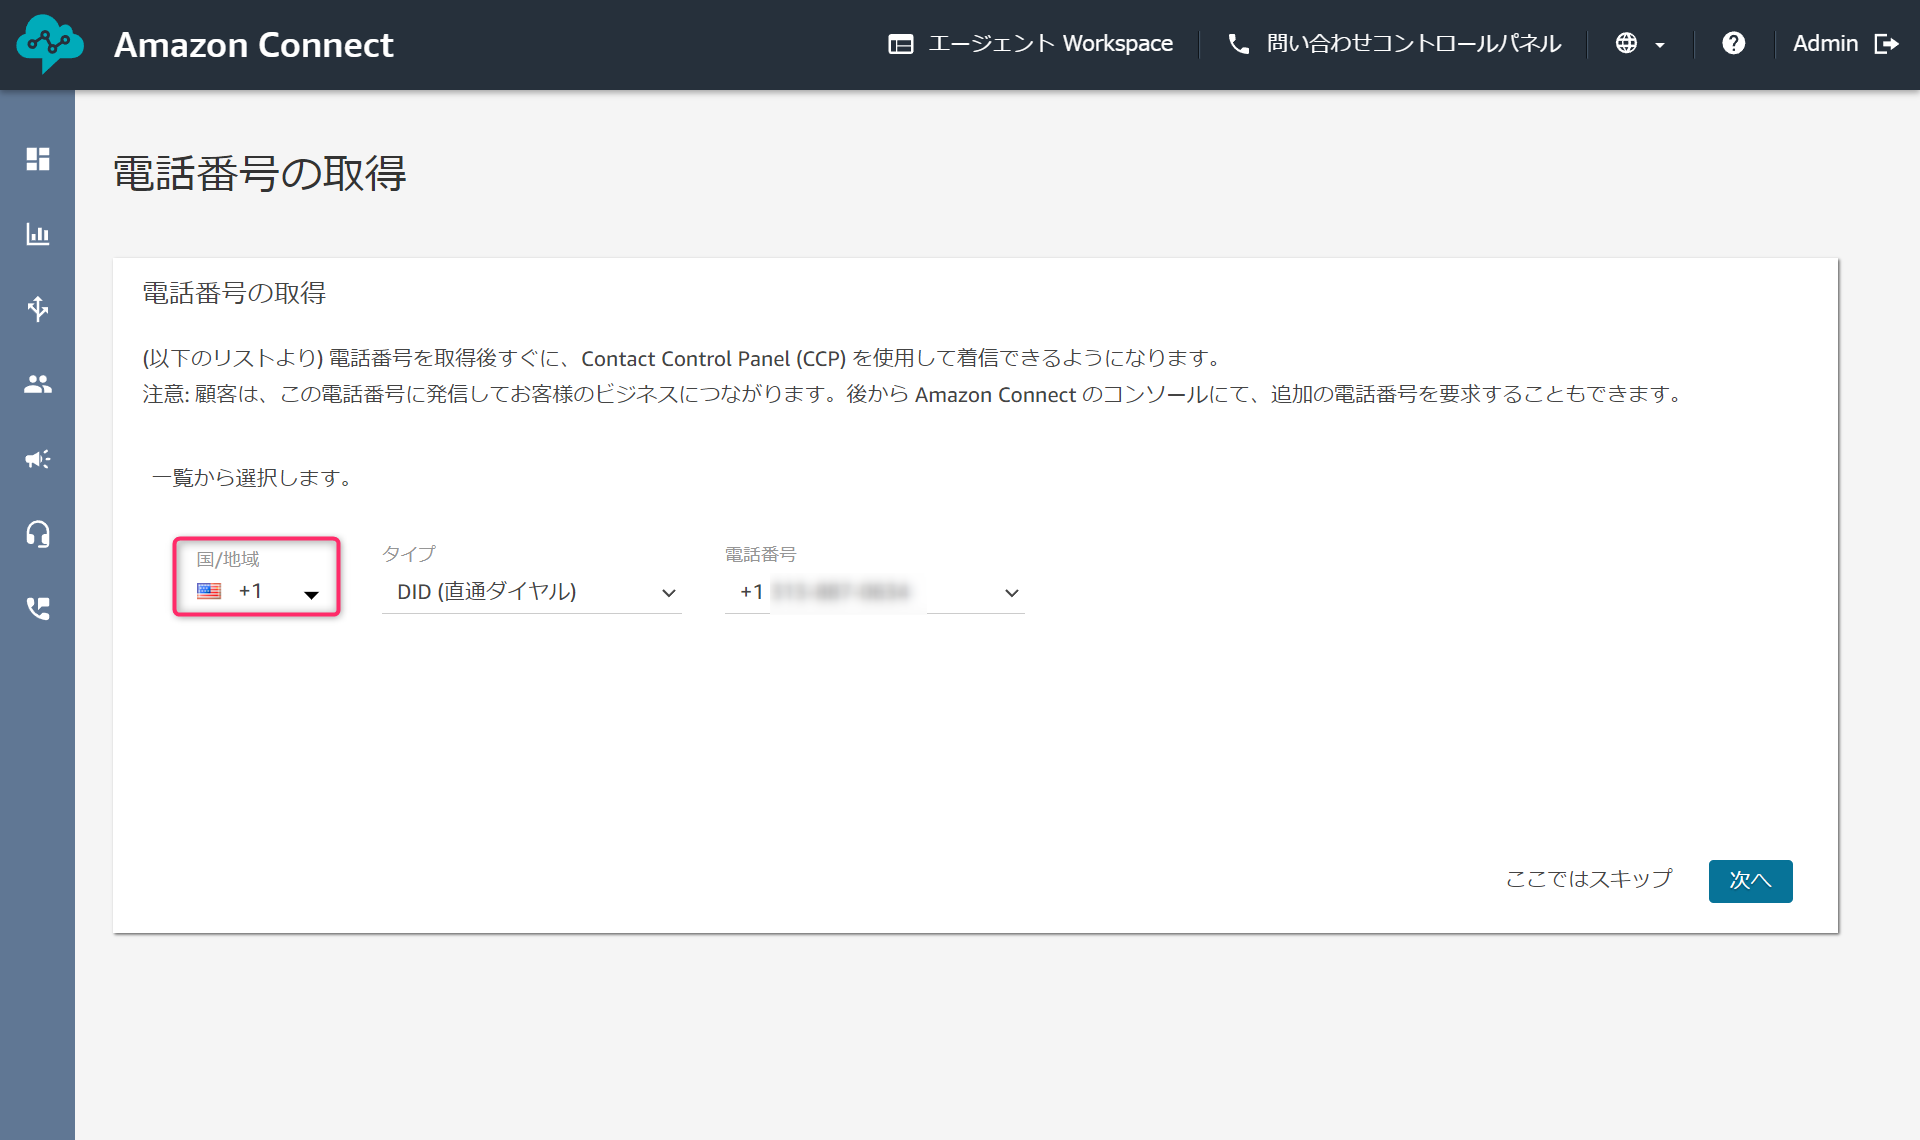1920x1140 pixels.
Task: Click the Admin account name
Action: (1825, 43)
